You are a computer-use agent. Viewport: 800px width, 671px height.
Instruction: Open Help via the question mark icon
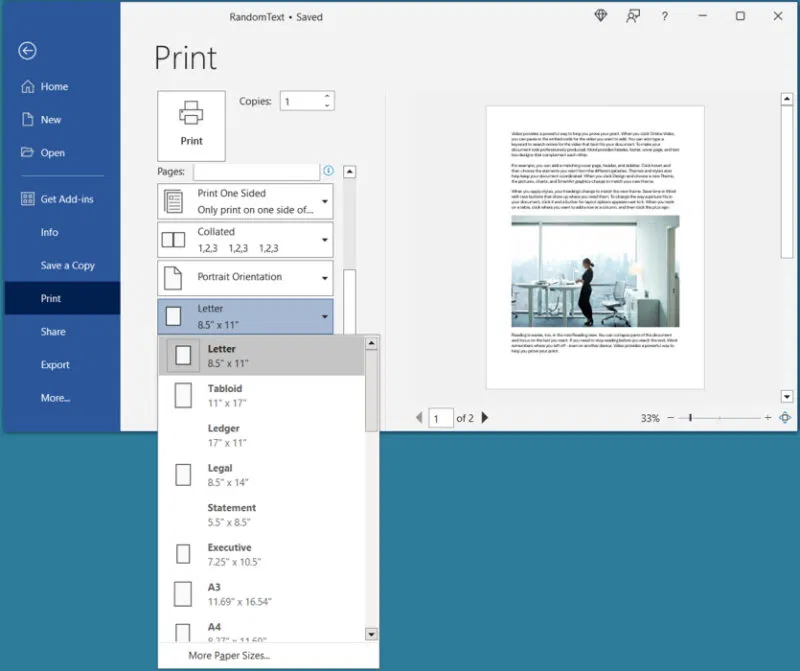(x=664, y=16)
